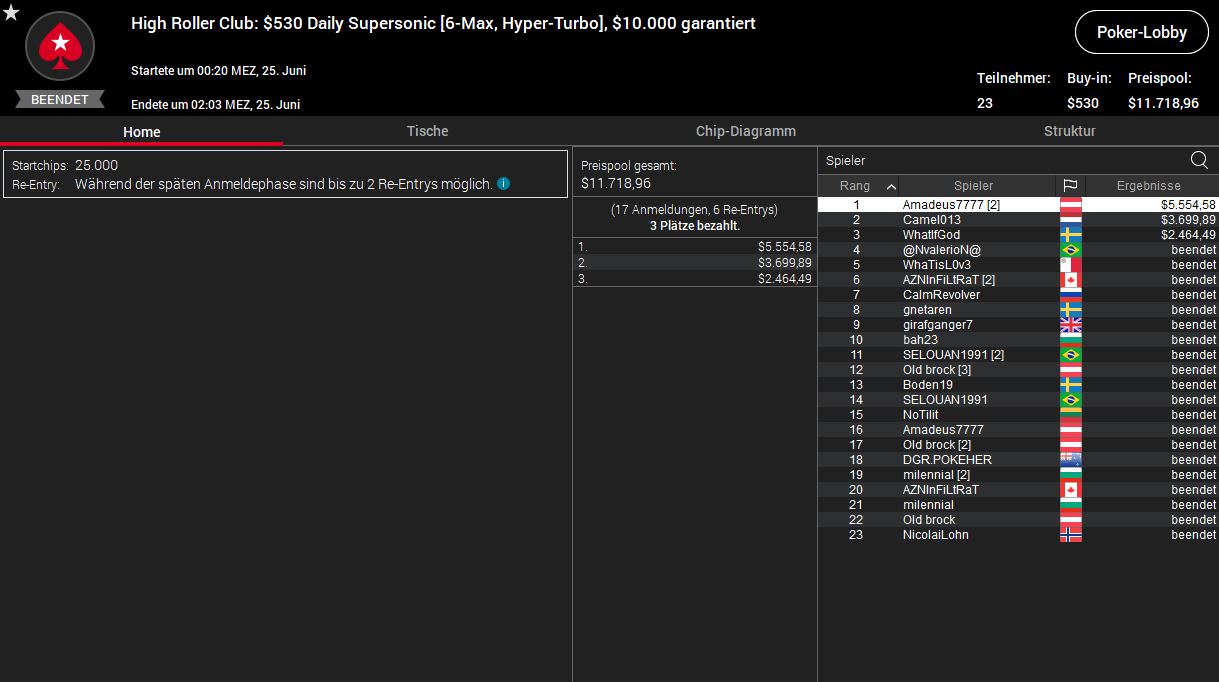Open the Chip-Diagramm tab
Image resolution: width=1219 pixels, height=682 pixels.
746,131
